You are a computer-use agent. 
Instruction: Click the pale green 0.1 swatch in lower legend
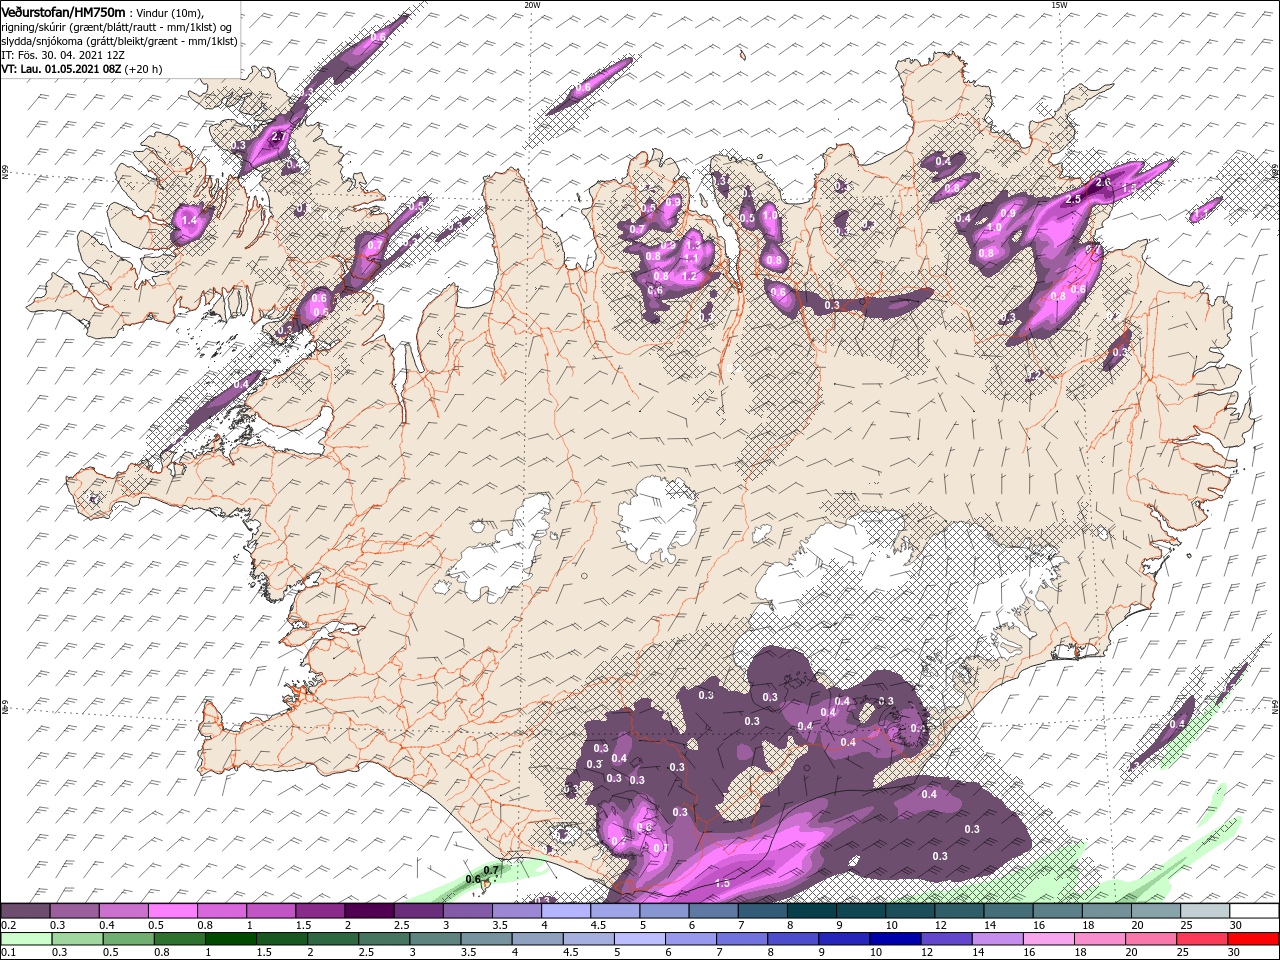tap(25, 939)
